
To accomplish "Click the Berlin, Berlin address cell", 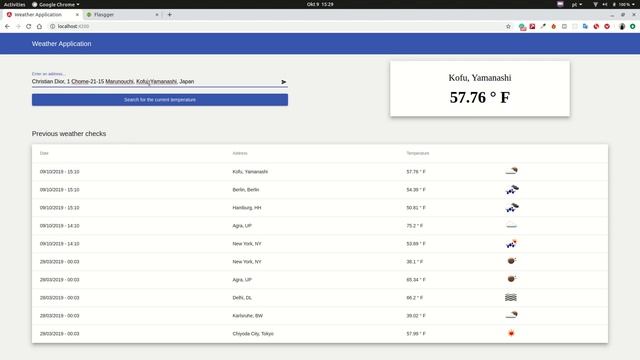I will tap(246, 190).
